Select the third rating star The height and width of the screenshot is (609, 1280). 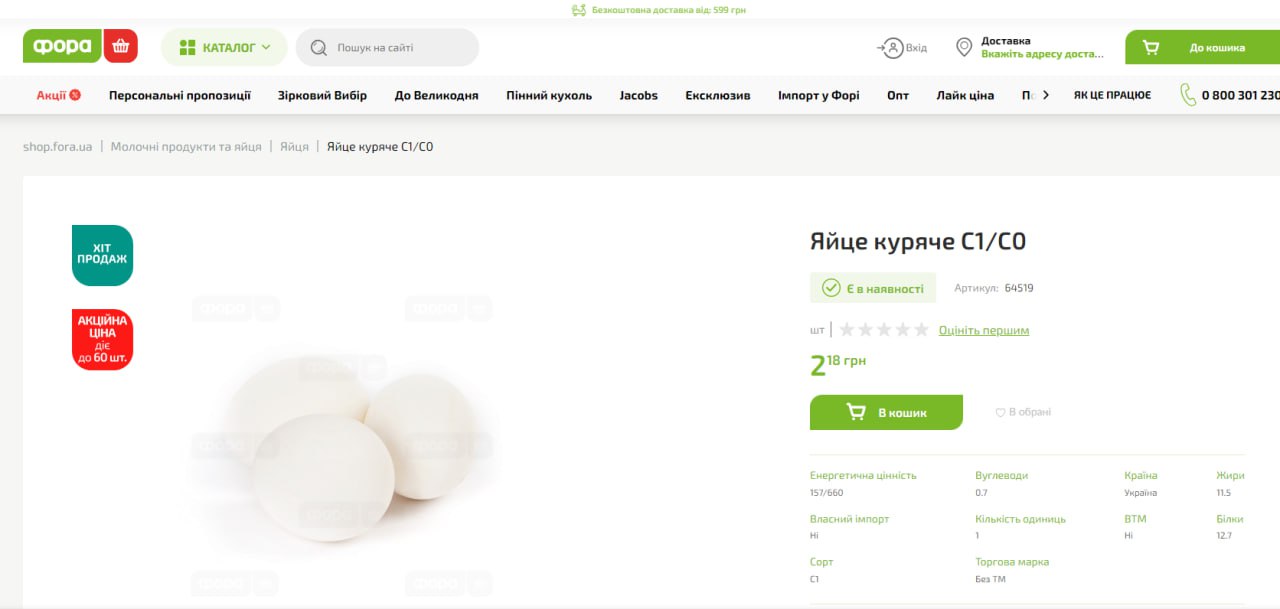point(884,330)
